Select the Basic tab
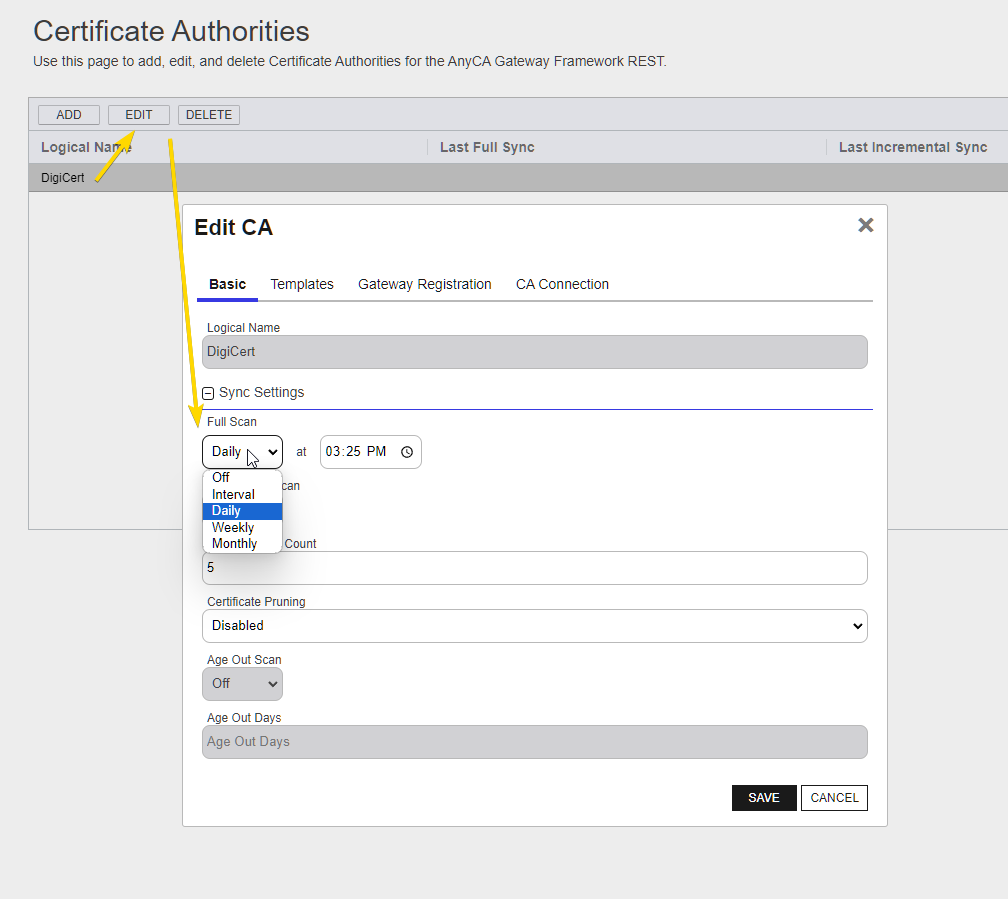The image size is (1008, 899). click(227, 284)
